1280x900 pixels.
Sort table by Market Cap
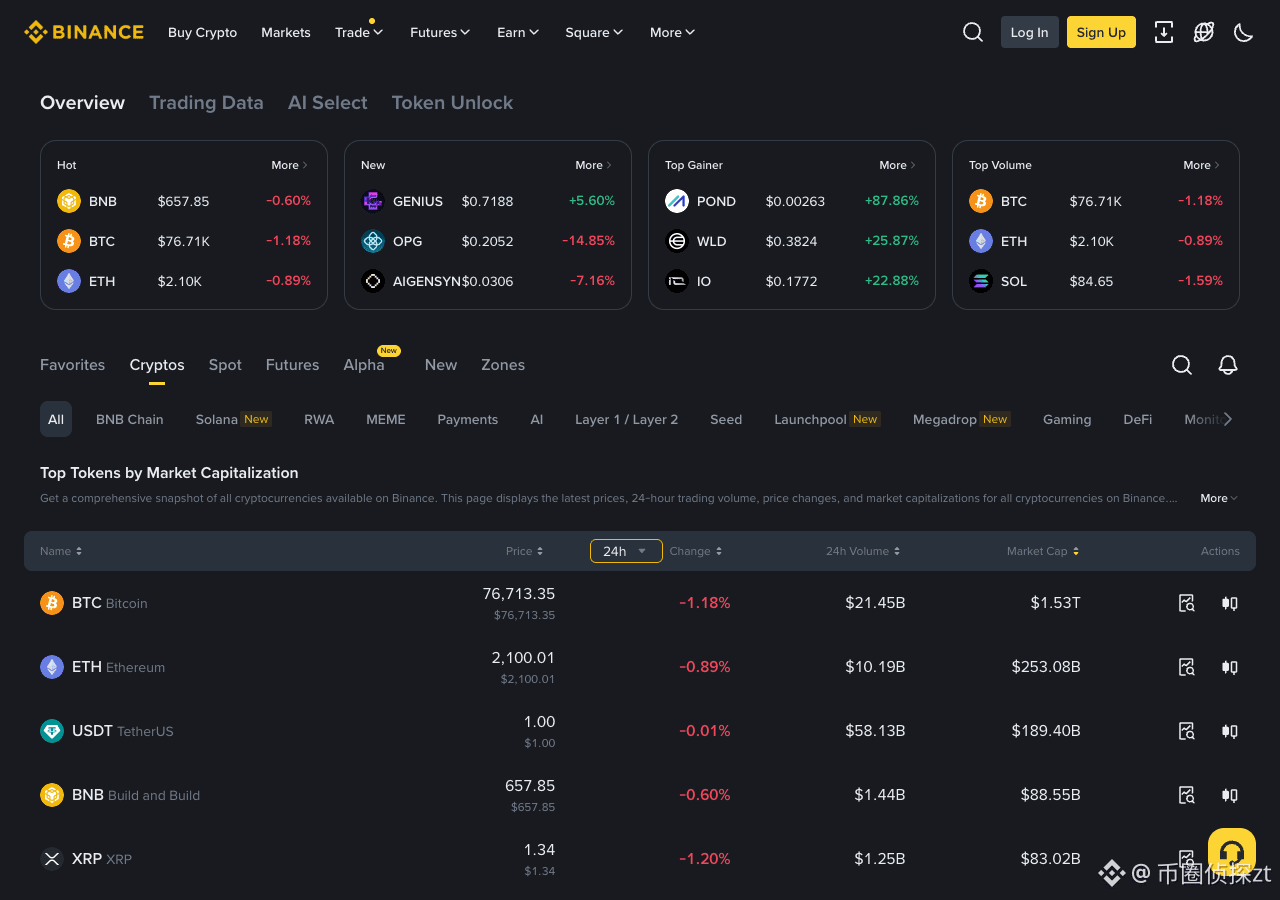1043,551
